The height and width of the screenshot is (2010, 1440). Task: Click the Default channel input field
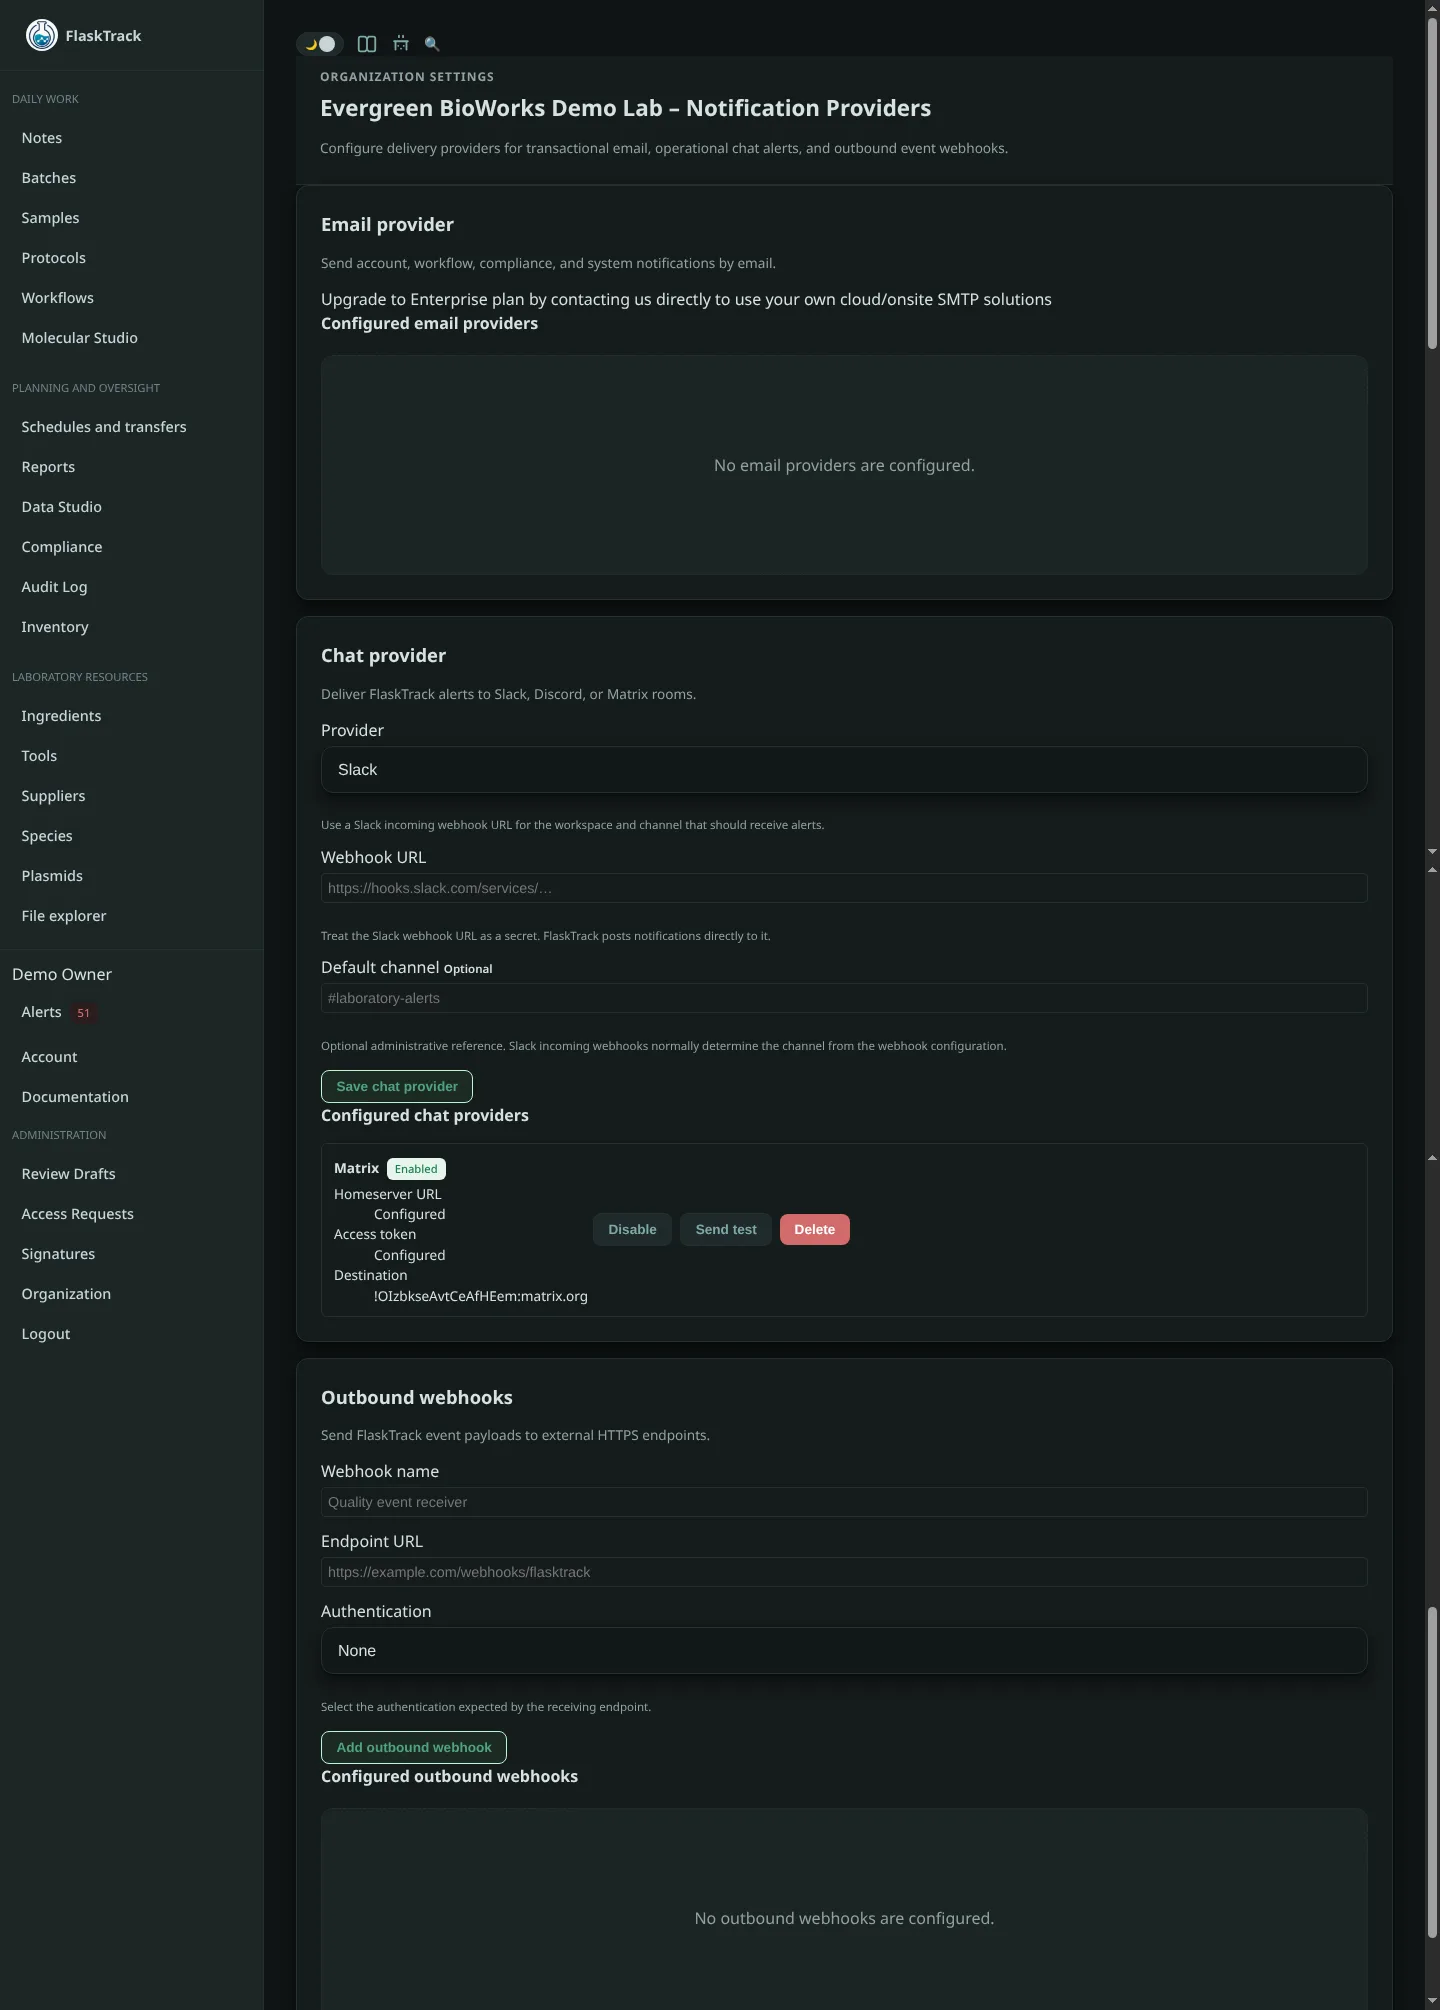click(x=844, y=998)
